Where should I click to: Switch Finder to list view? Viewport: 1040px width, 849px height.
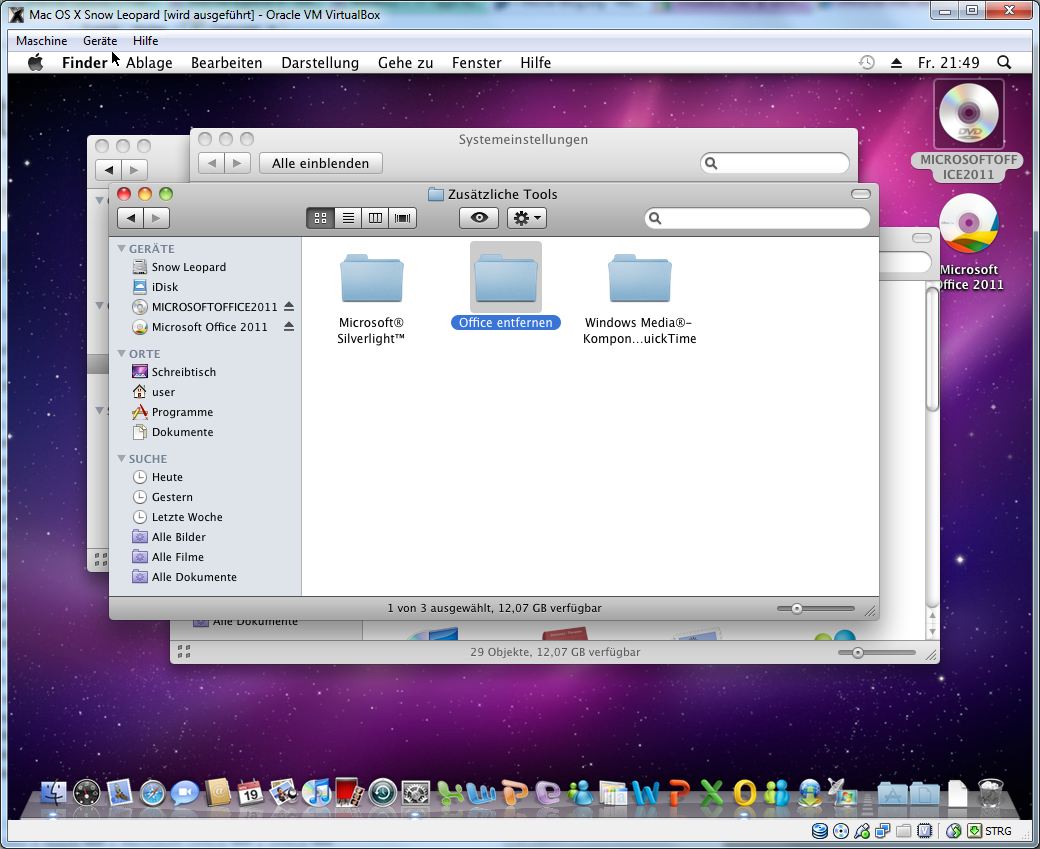pyautogui.click(x=347, y=217)
